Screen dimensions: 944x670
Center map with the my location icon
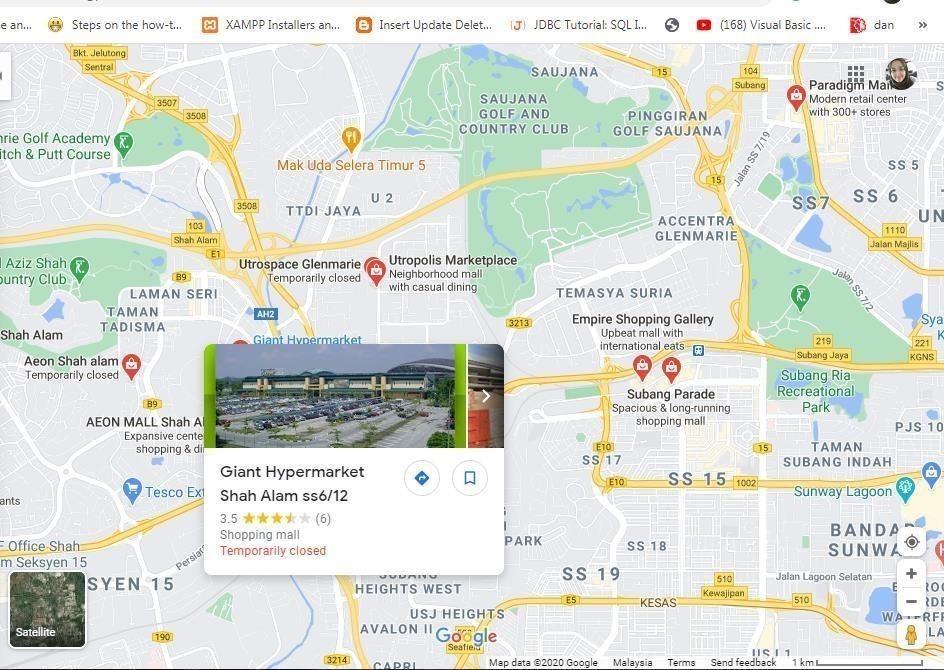[911, 542]
